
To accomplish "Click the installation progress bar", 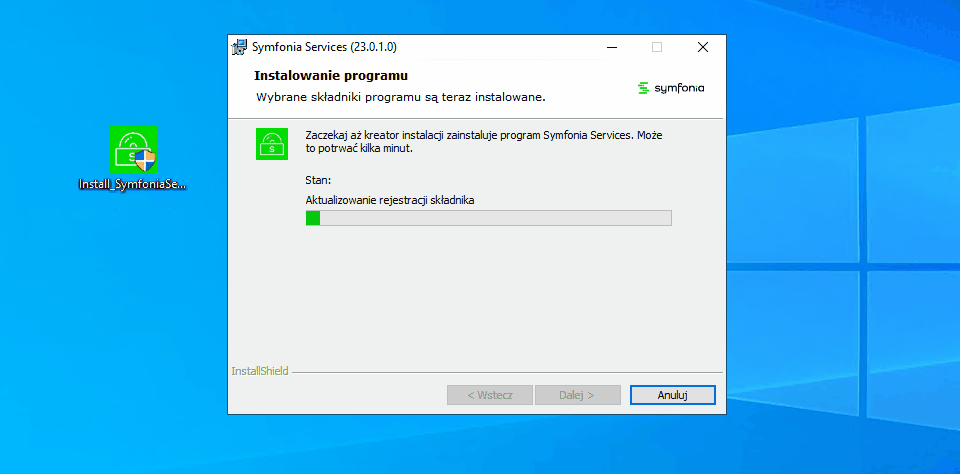I will click(x=489, y=218).
